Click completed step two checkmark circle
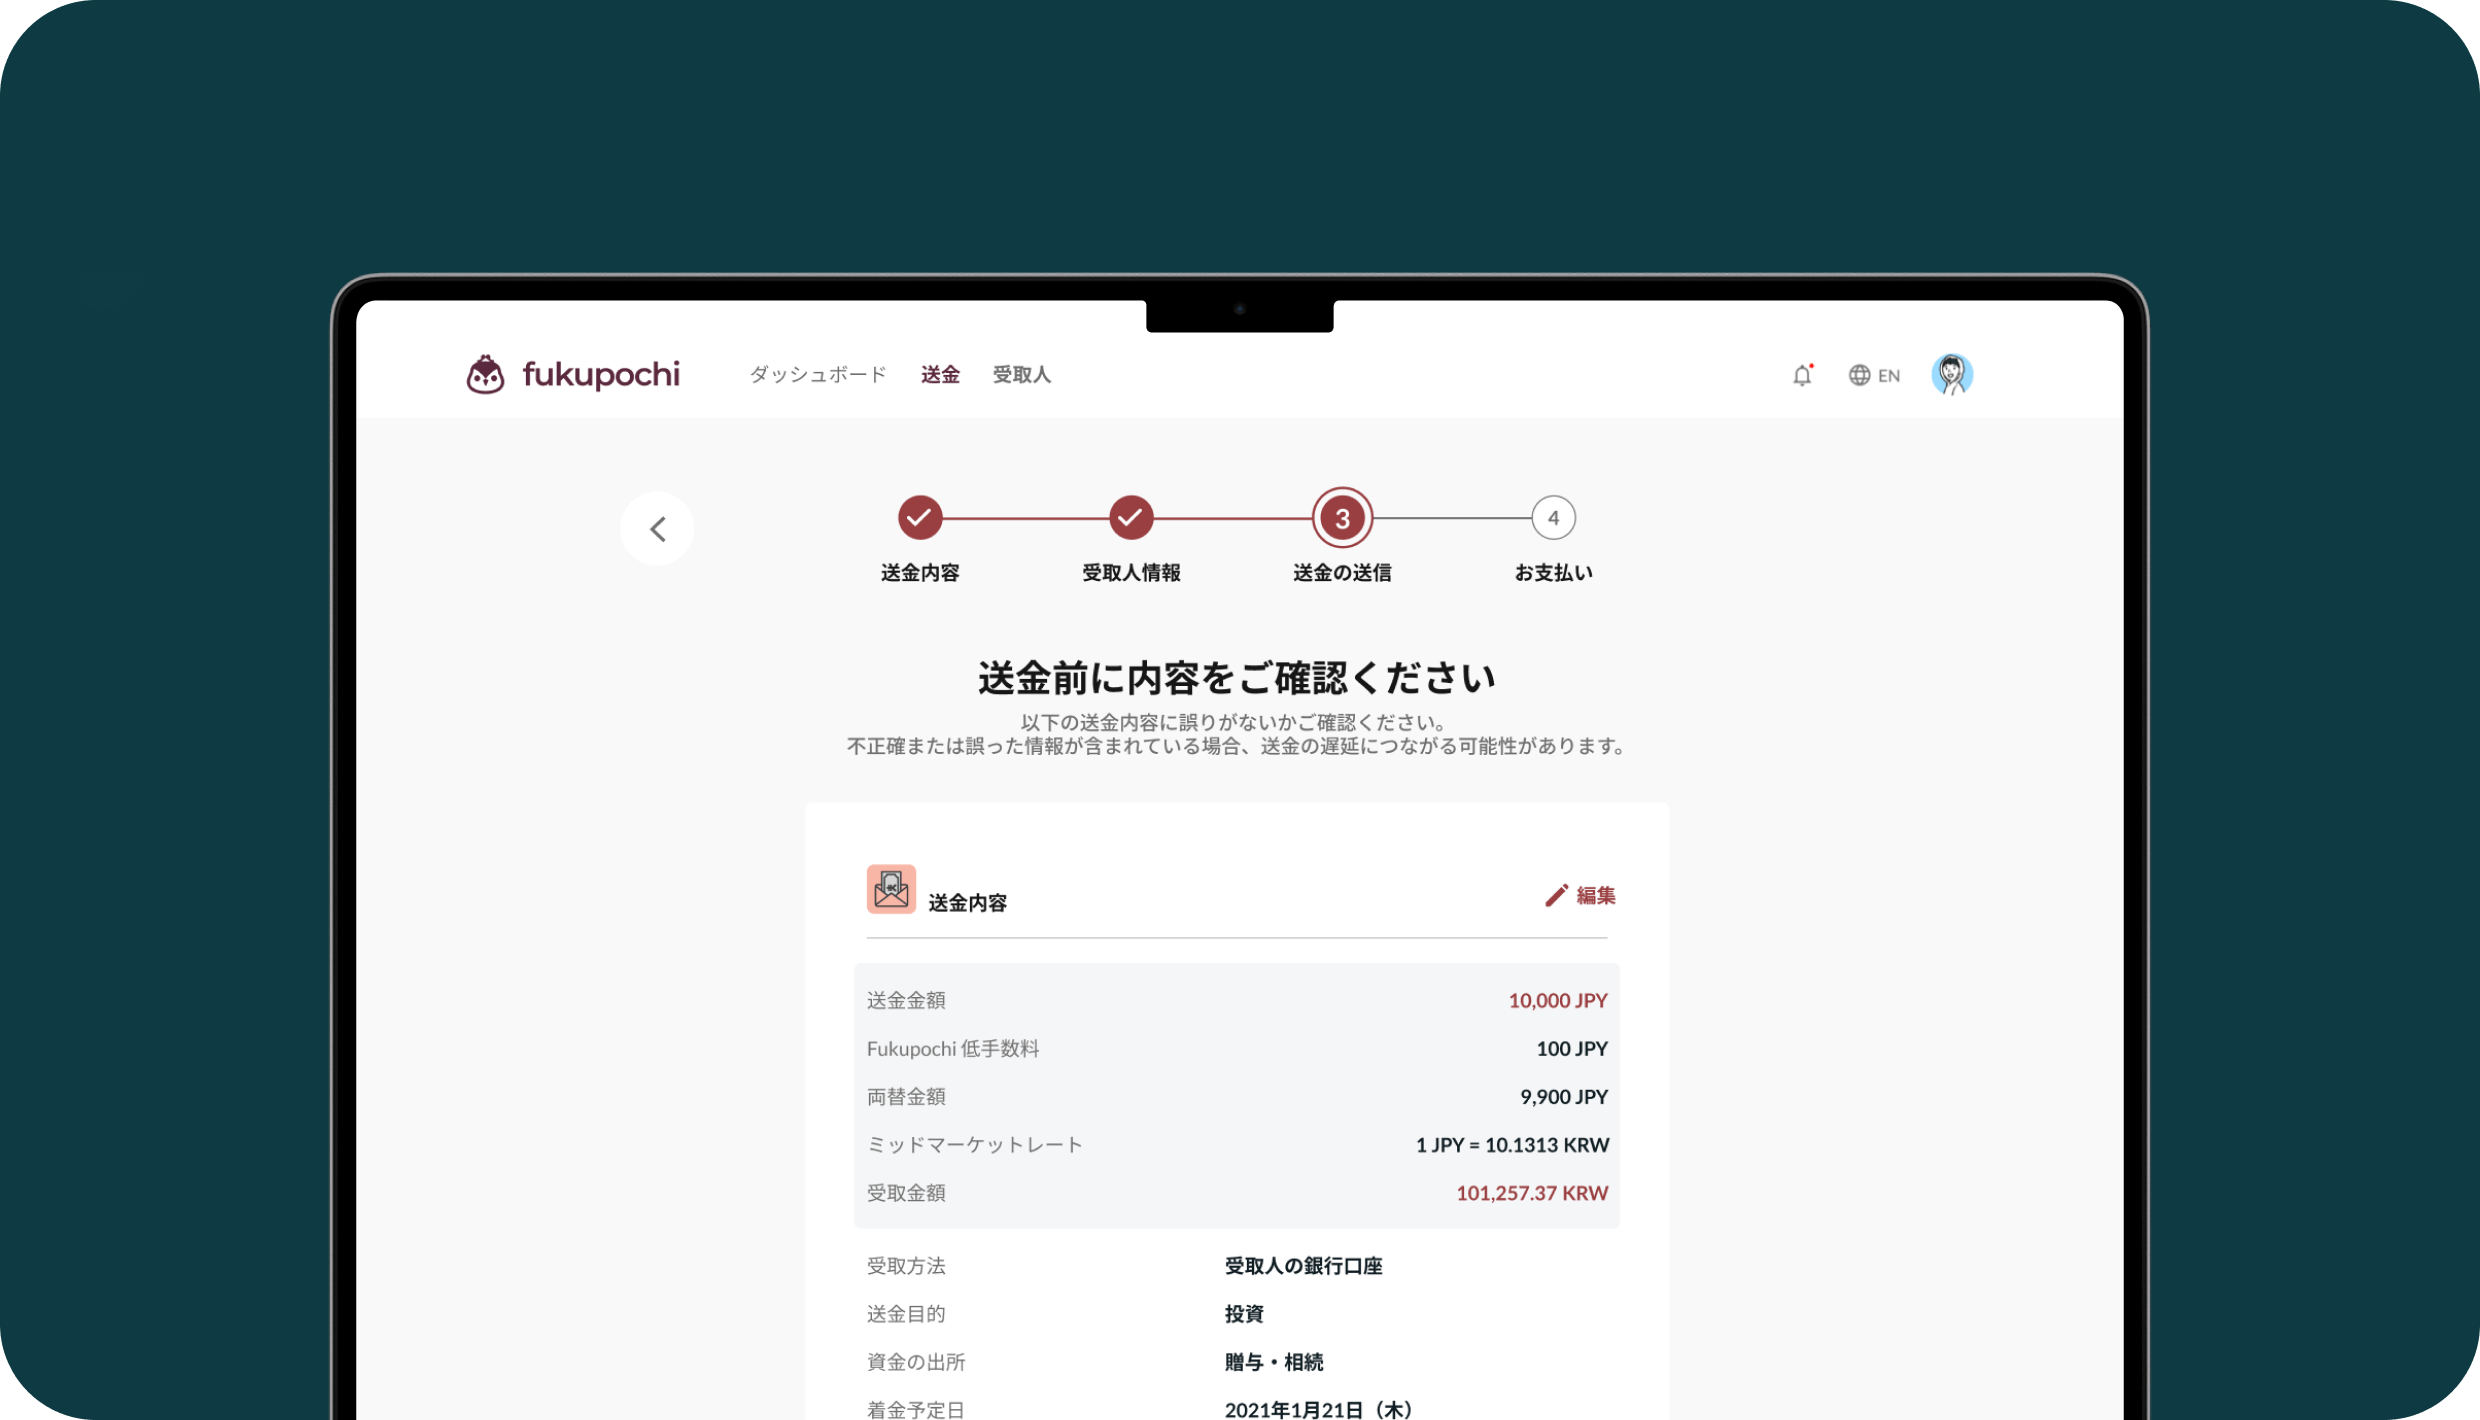Screen dimensions: 2480x1420 coord(1131,518)
